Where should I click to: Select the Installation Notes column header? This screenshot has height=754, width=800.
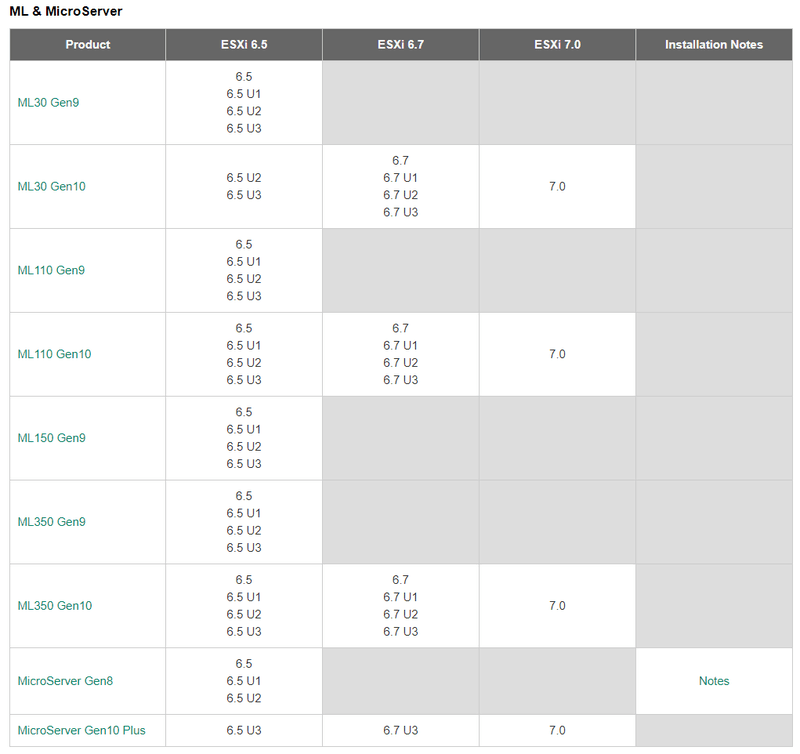pos(714,45)
